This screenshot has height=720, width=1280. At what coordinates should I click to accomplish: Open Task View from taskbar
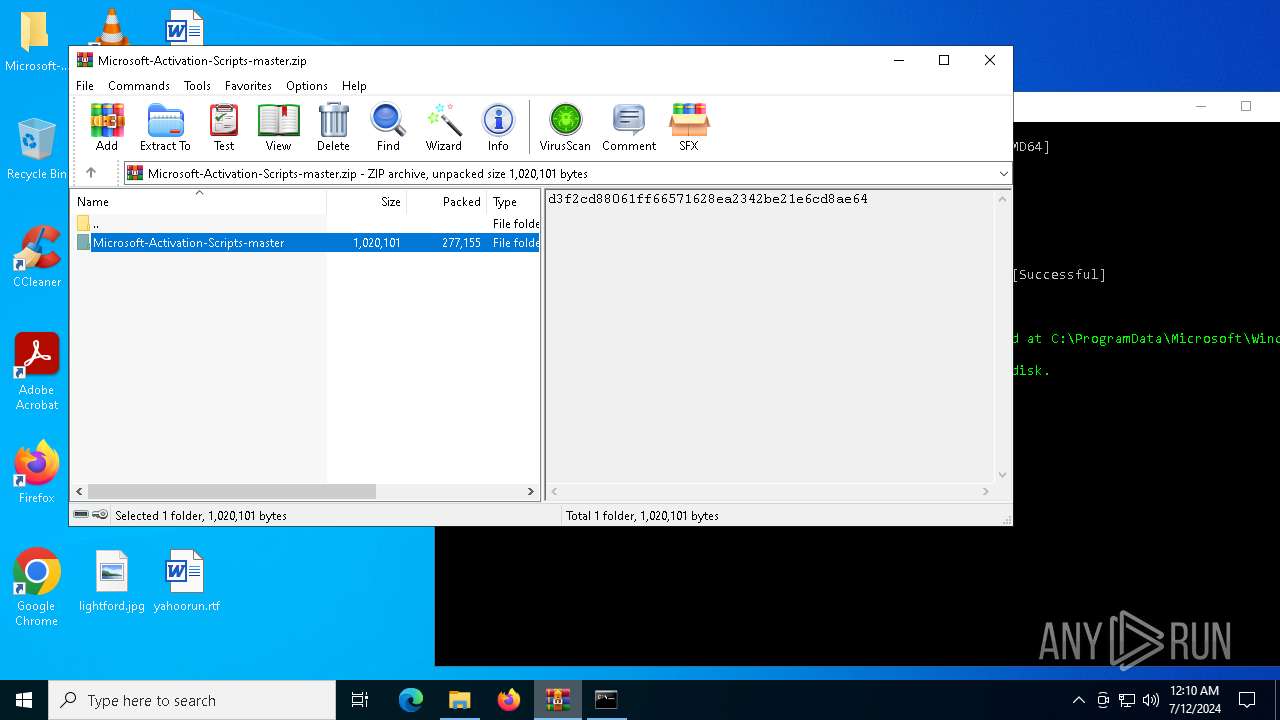360,700
